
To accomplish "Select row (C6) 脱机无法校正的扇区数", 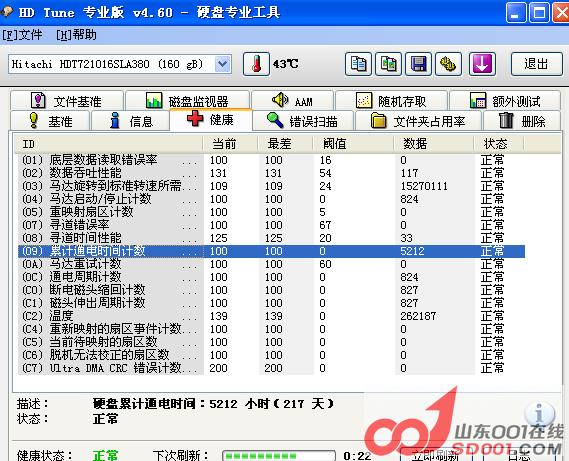I will 271,355.
